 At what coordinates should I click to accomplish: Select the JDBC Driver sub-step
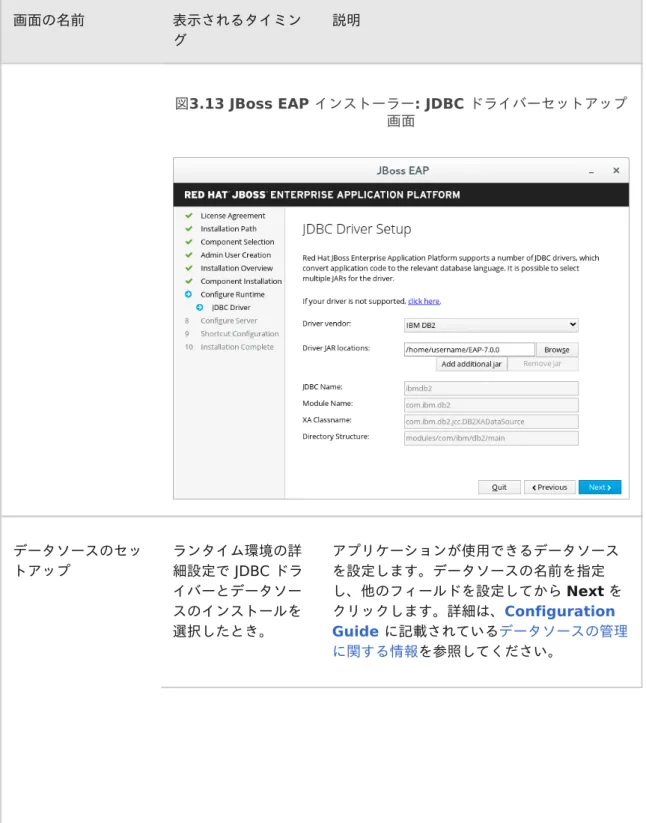pyautogui.click(x=231, y=308)
